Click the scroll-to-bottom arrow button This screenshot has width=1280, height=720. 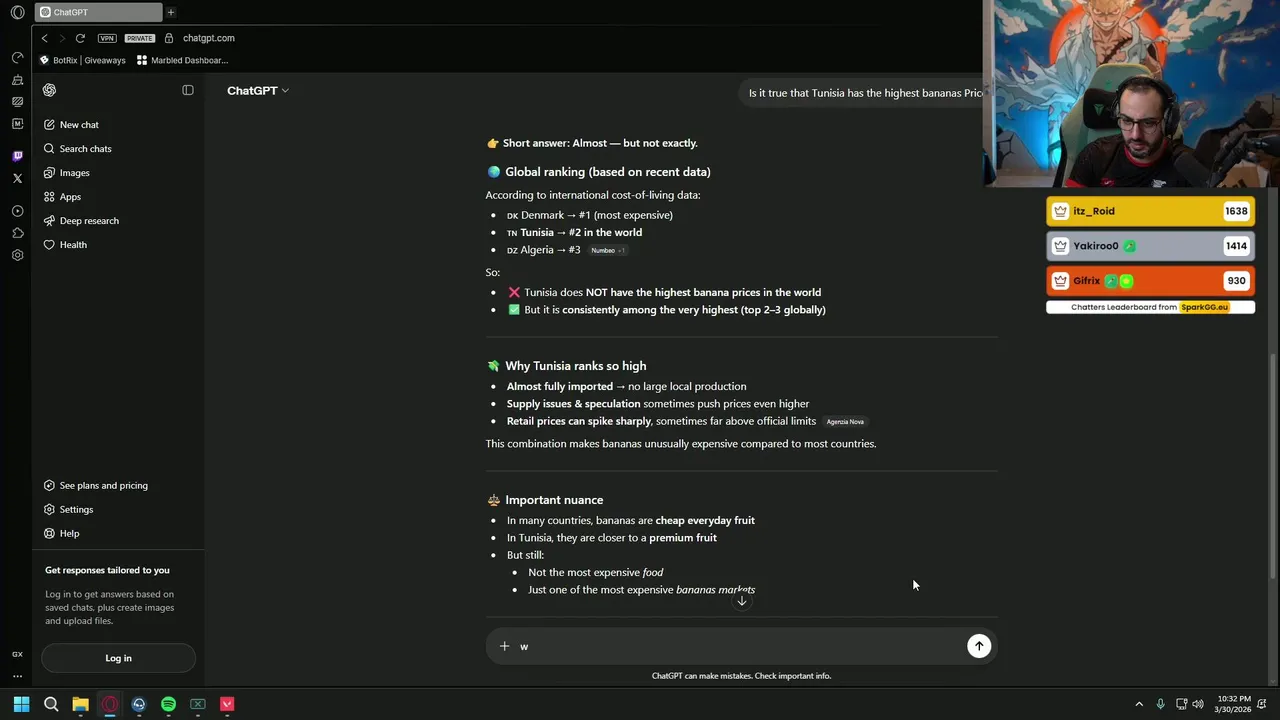click(x=741, y=601)
